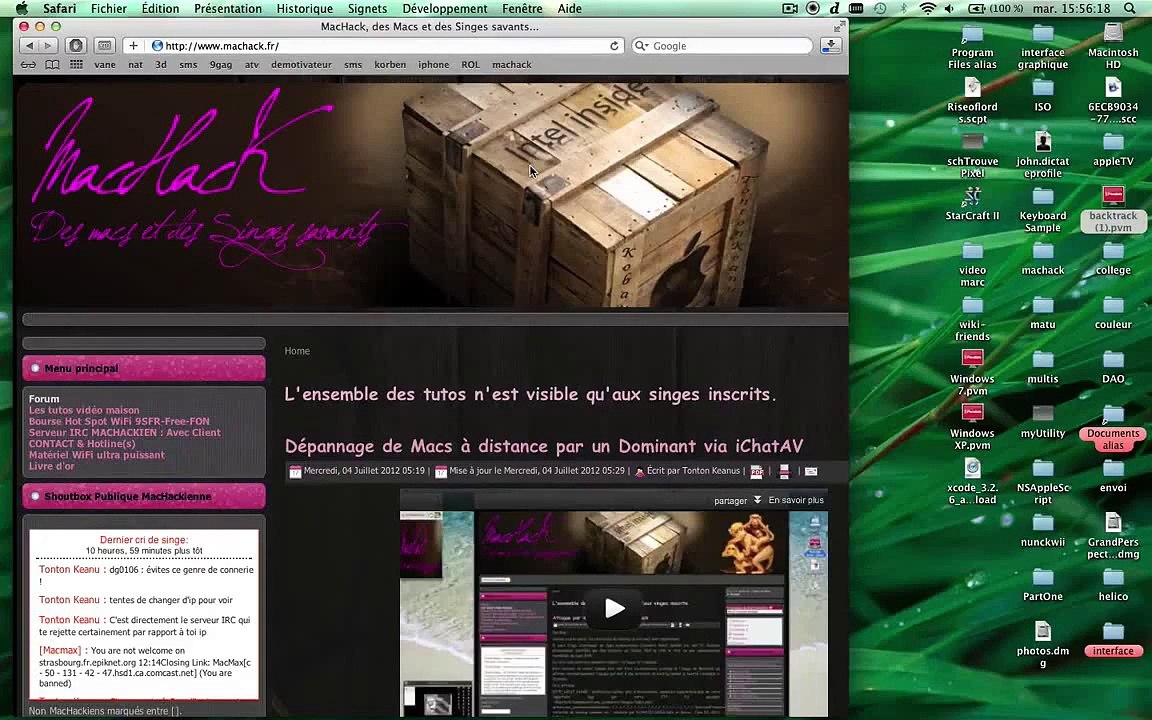Open the Fichier menu
This screenshot has height=720, width=1152.
[x=109, y=9]
